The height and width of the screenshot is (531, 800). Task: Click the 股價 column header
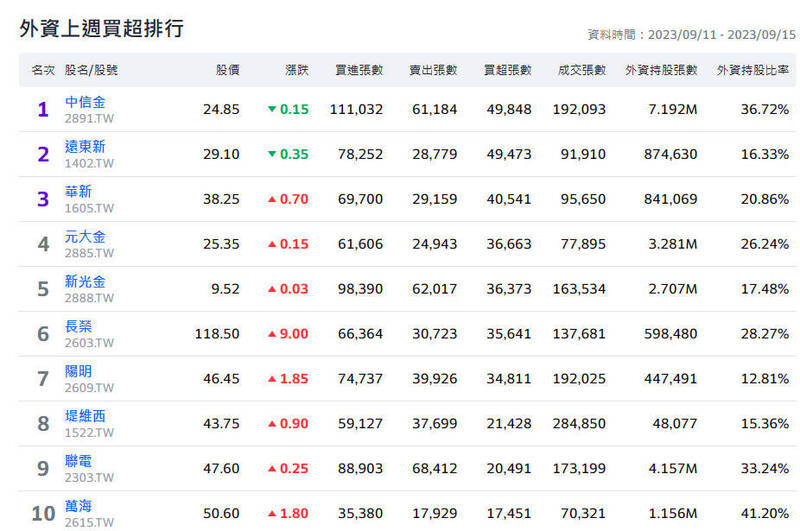(228, 70)
